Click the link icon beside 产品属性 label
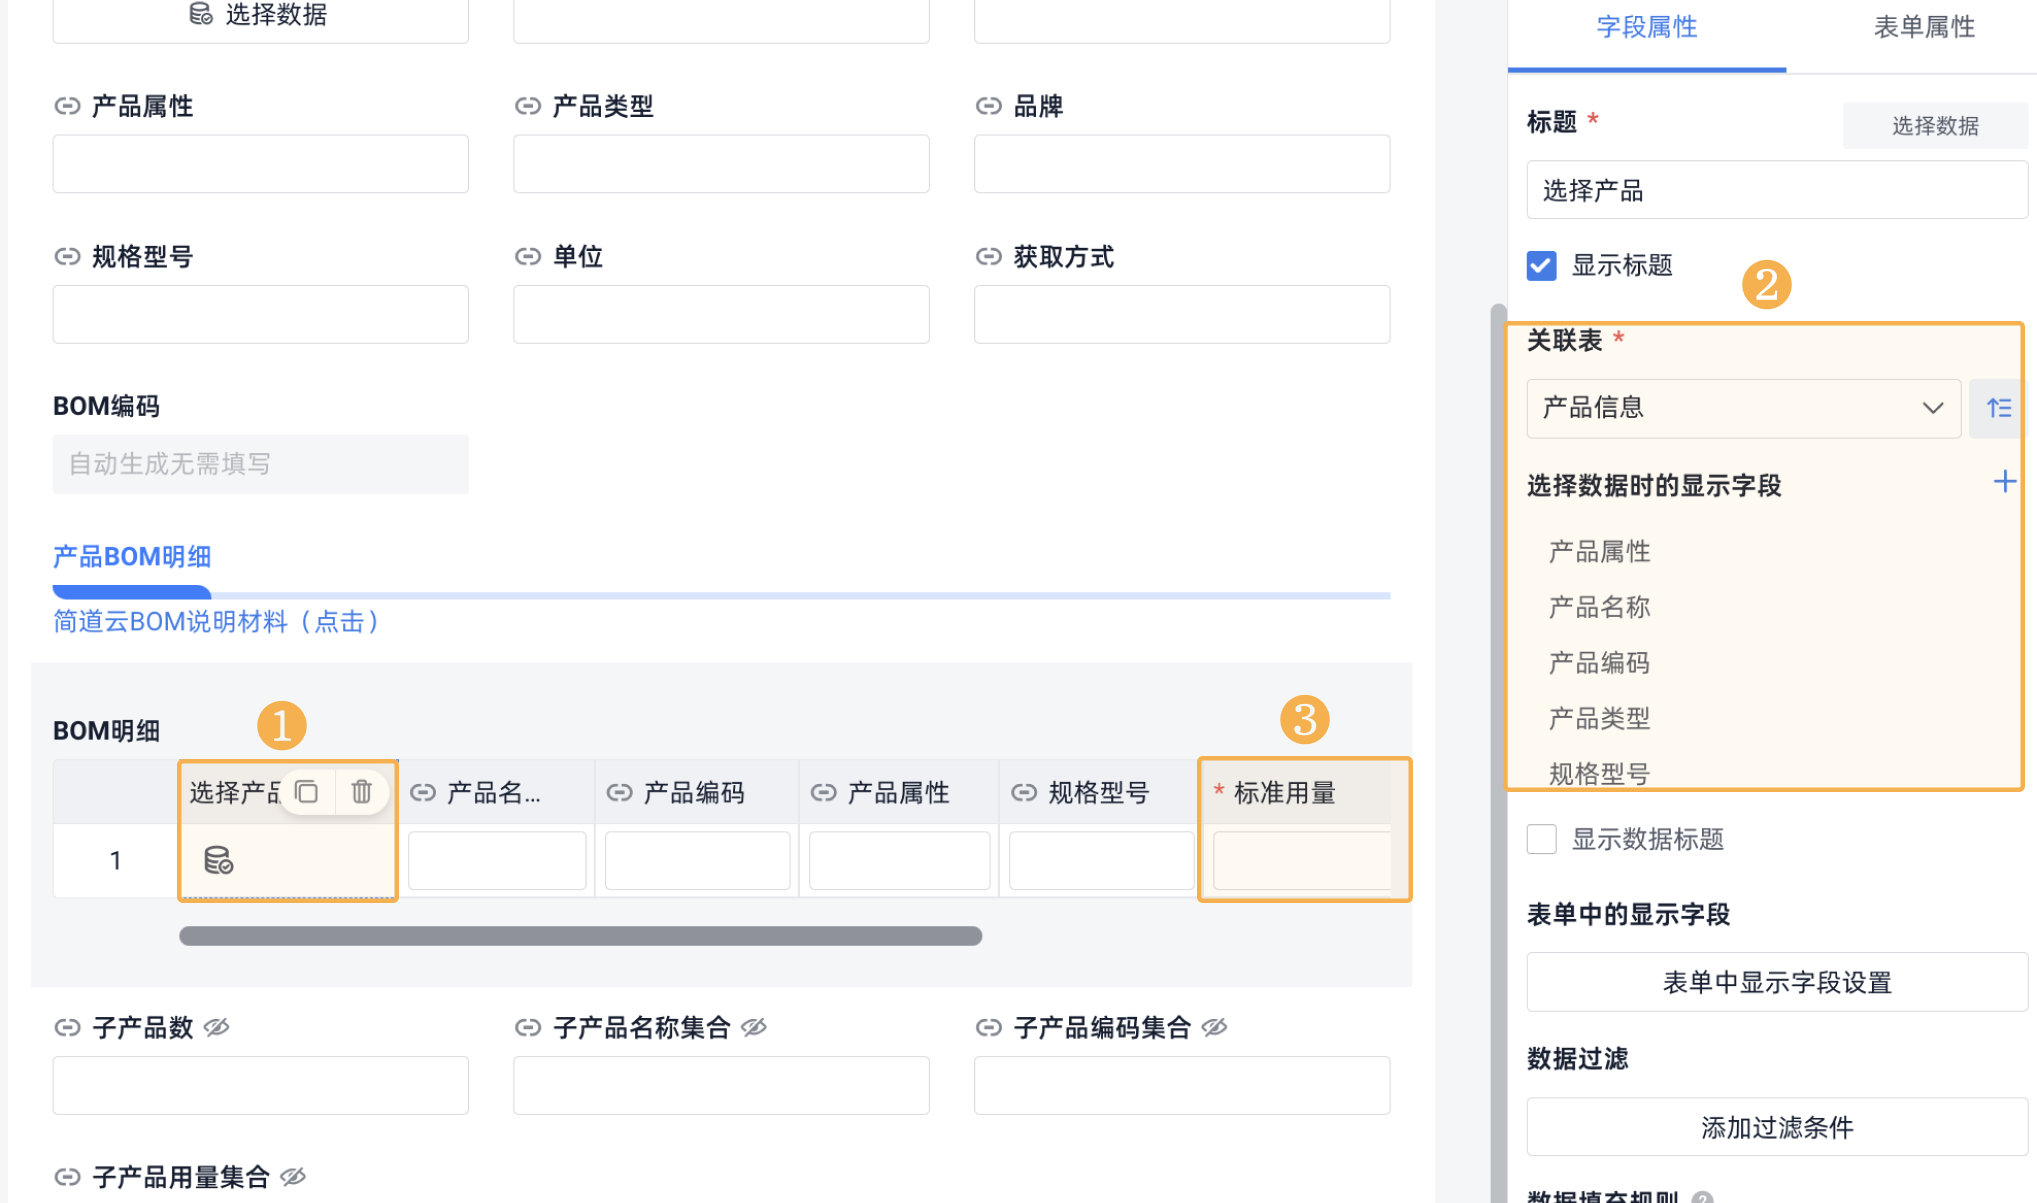Image resolution: width=2037 pixels, height=1203 pixels. pyautogui.click(x=67, y=106)
